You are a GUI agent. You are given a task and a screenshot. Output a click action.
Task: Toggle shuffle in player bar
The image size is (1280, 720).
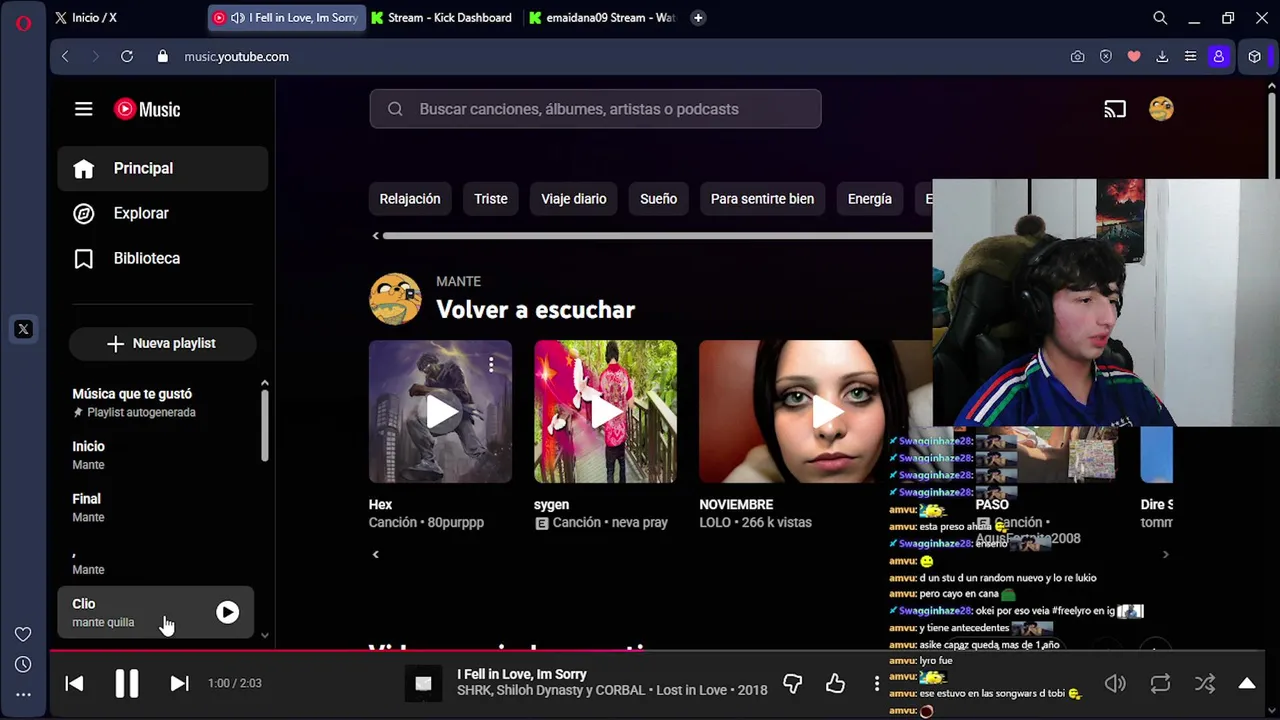1205,684
